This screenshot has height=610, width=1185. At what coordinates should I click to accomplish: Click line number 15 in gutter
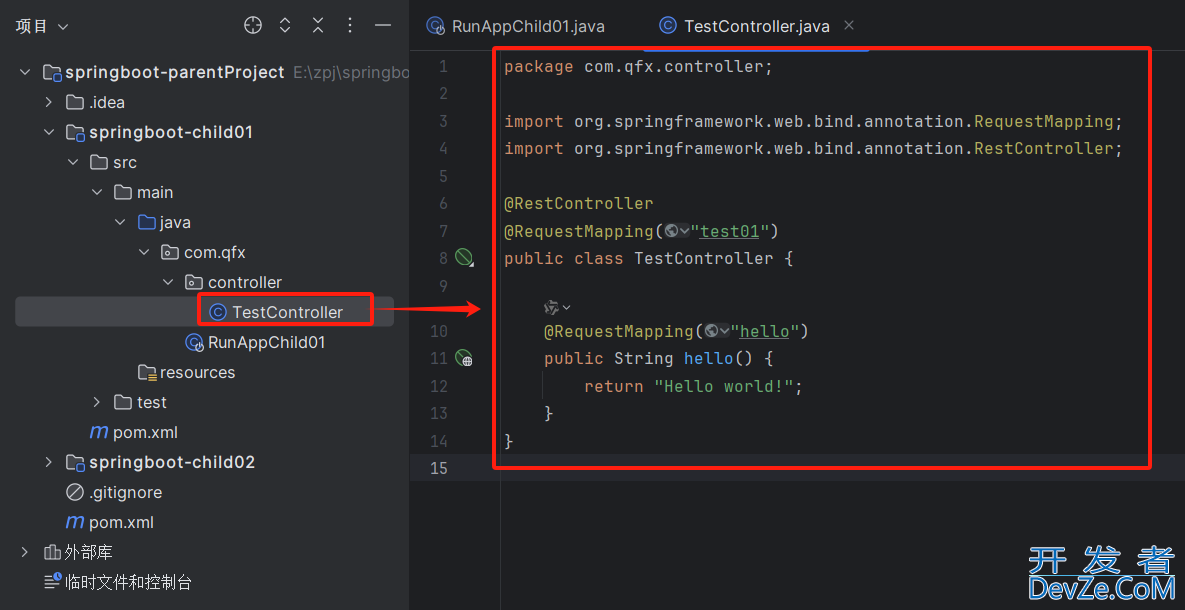(439, 468)
